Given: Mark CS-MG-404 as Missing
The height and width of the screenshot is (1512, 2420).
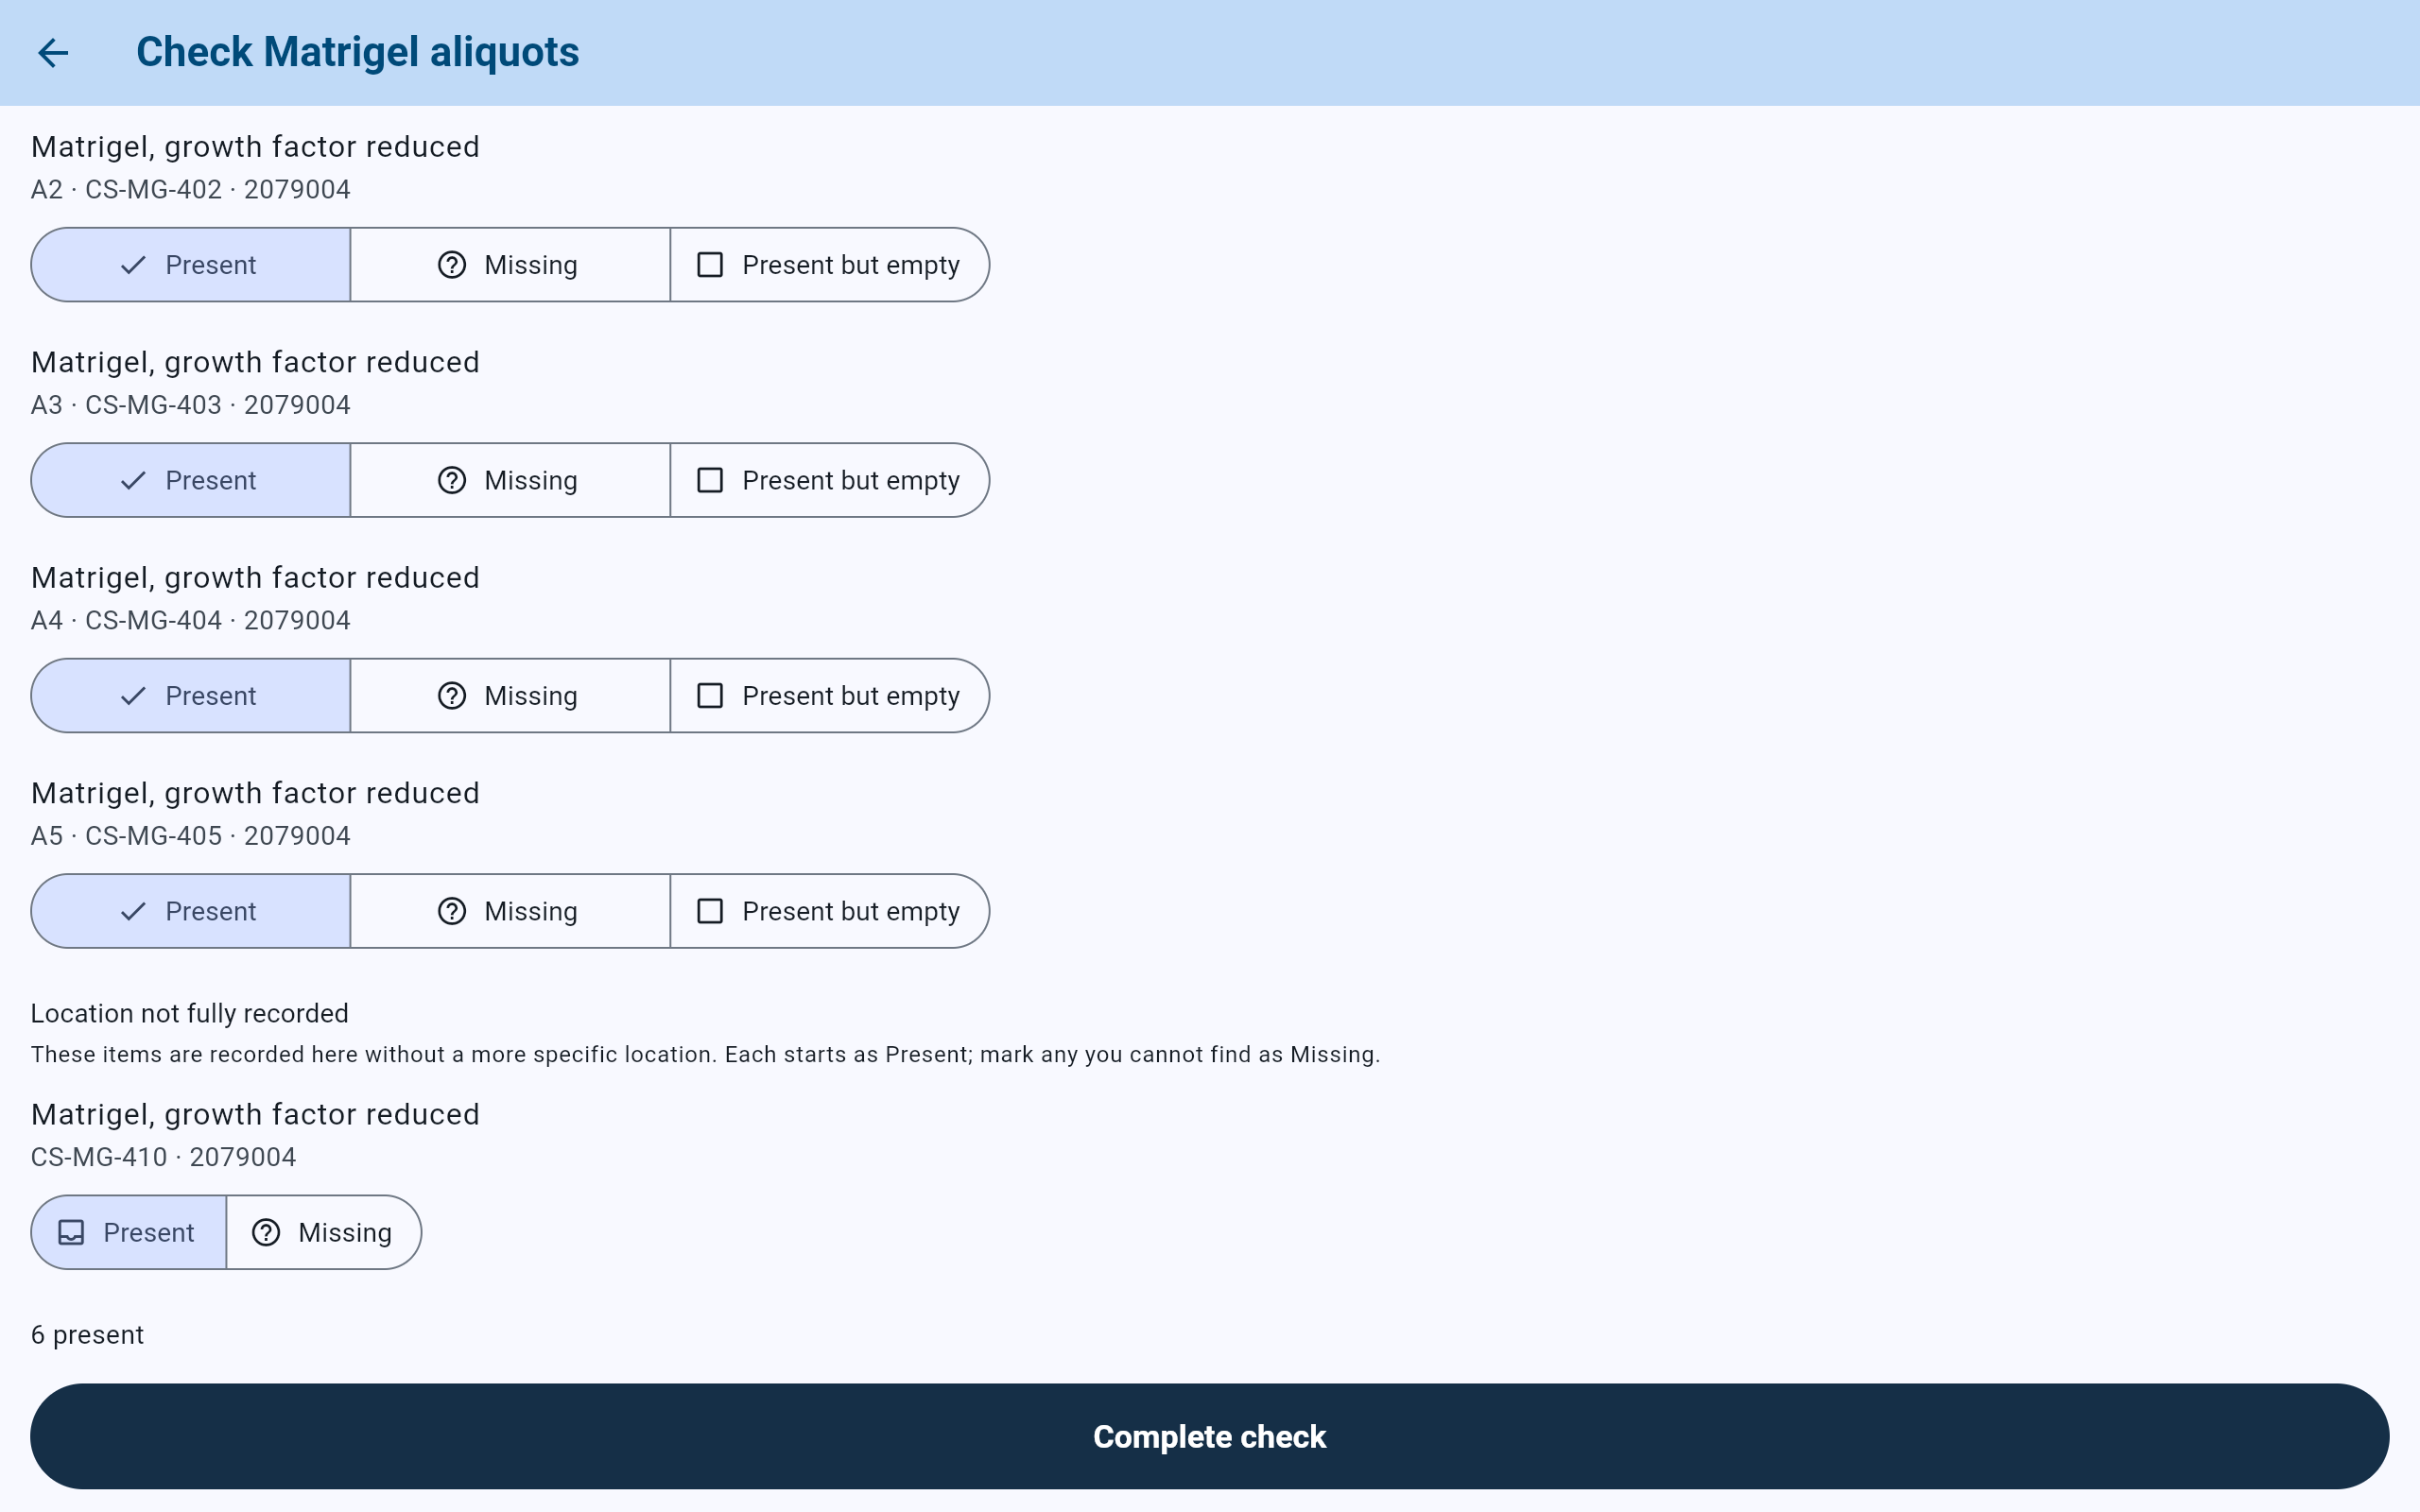Looking at the screenshot, I should pyautogui.click(x=510, y=696).
